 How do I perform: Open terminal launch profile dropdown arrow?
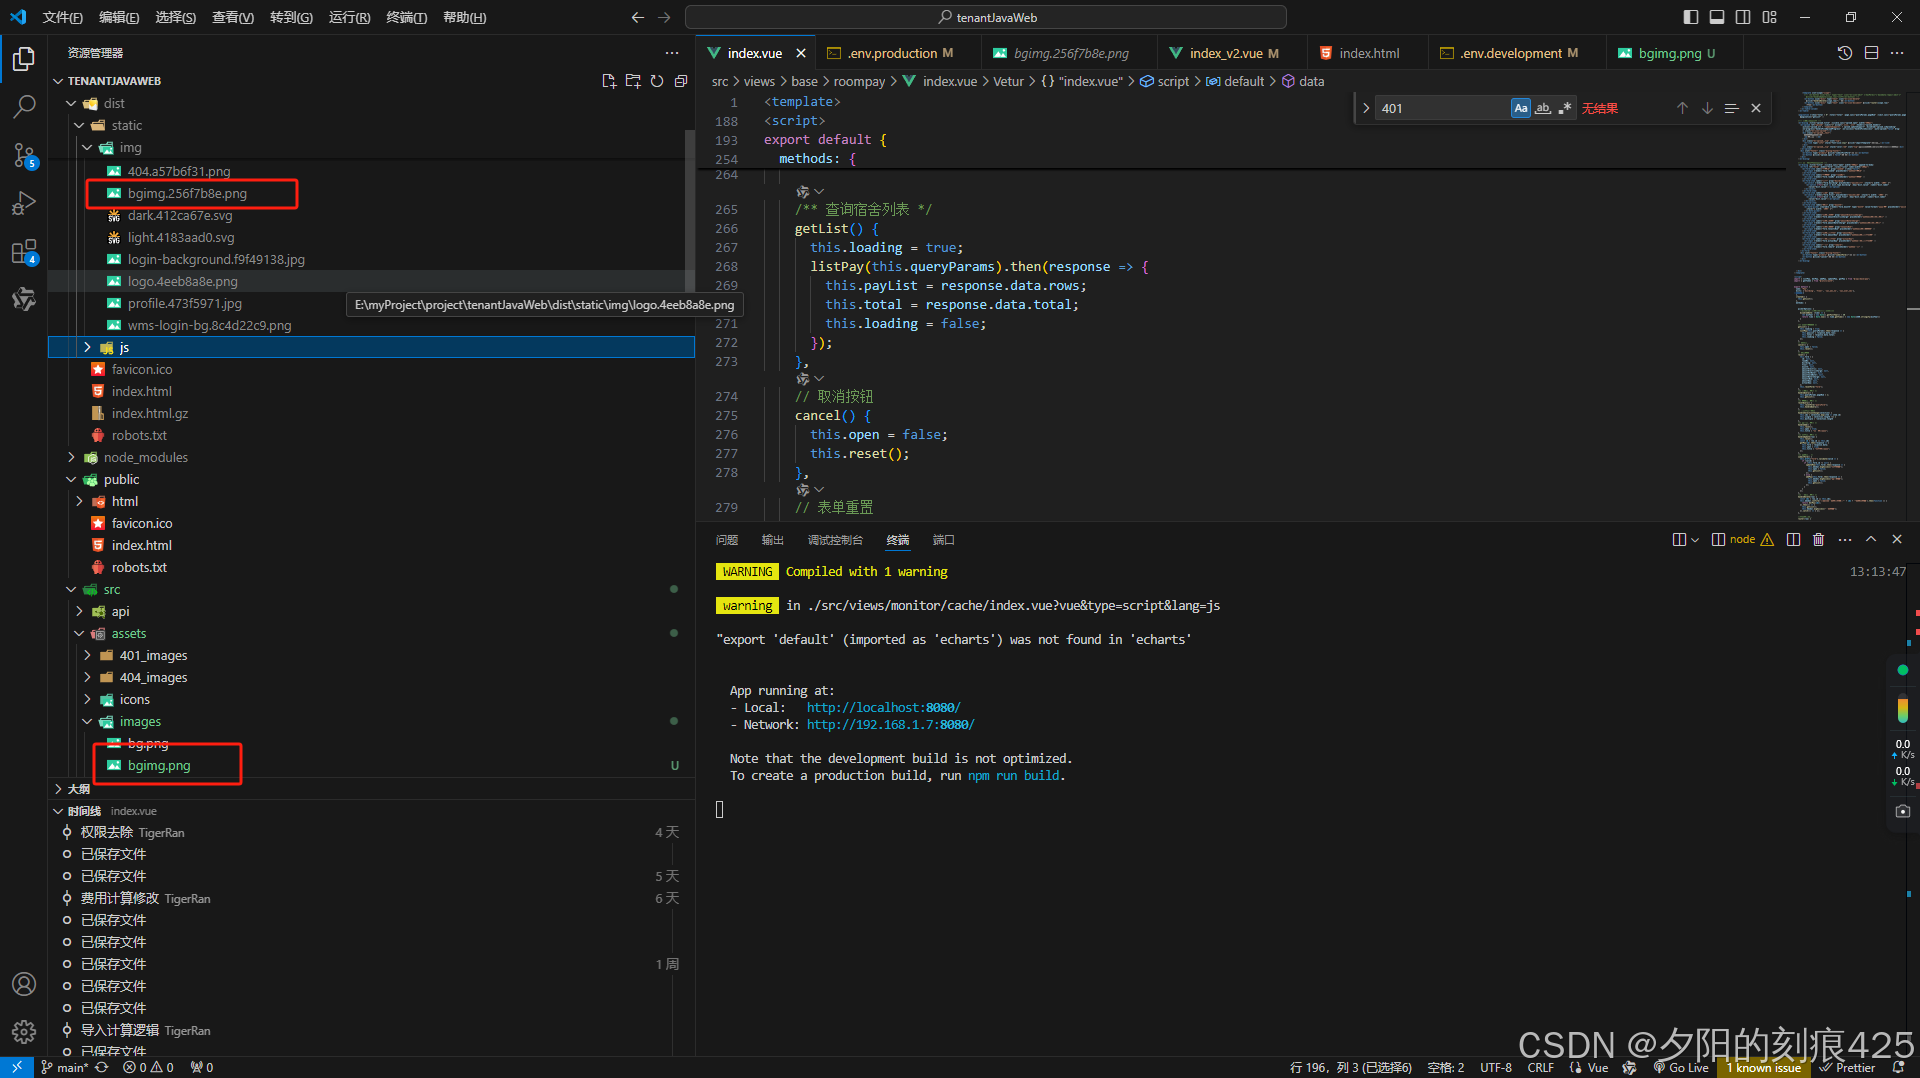[1695, 540]
